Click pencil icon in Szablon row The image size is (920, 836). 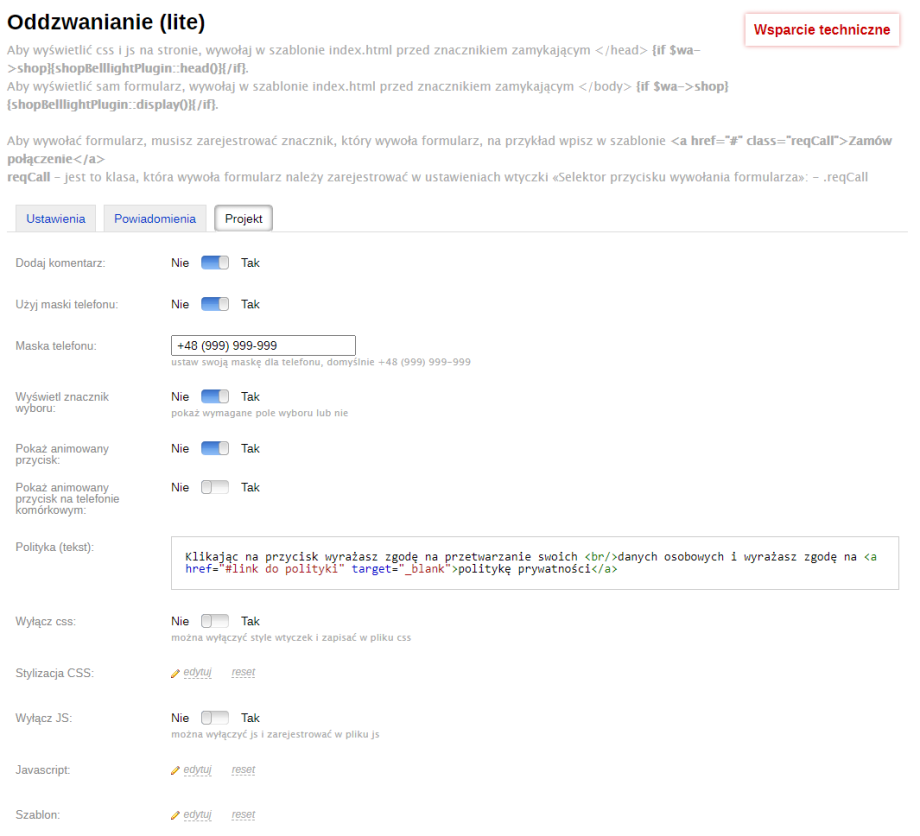[176, 815]
